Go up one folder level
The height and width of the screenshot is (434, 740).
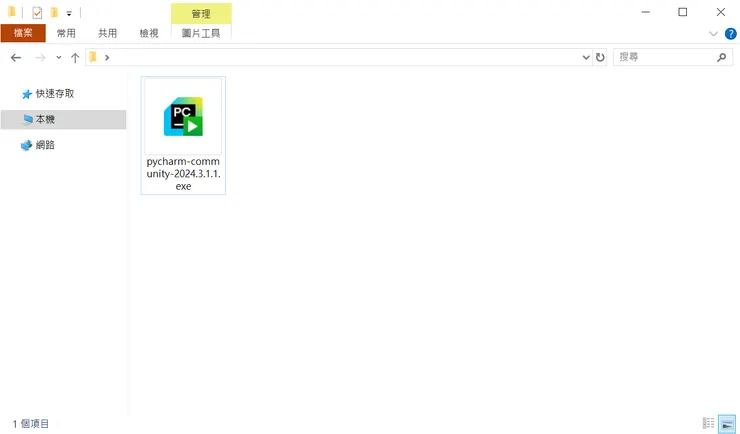pyautogui.click(x=75, y=58)
